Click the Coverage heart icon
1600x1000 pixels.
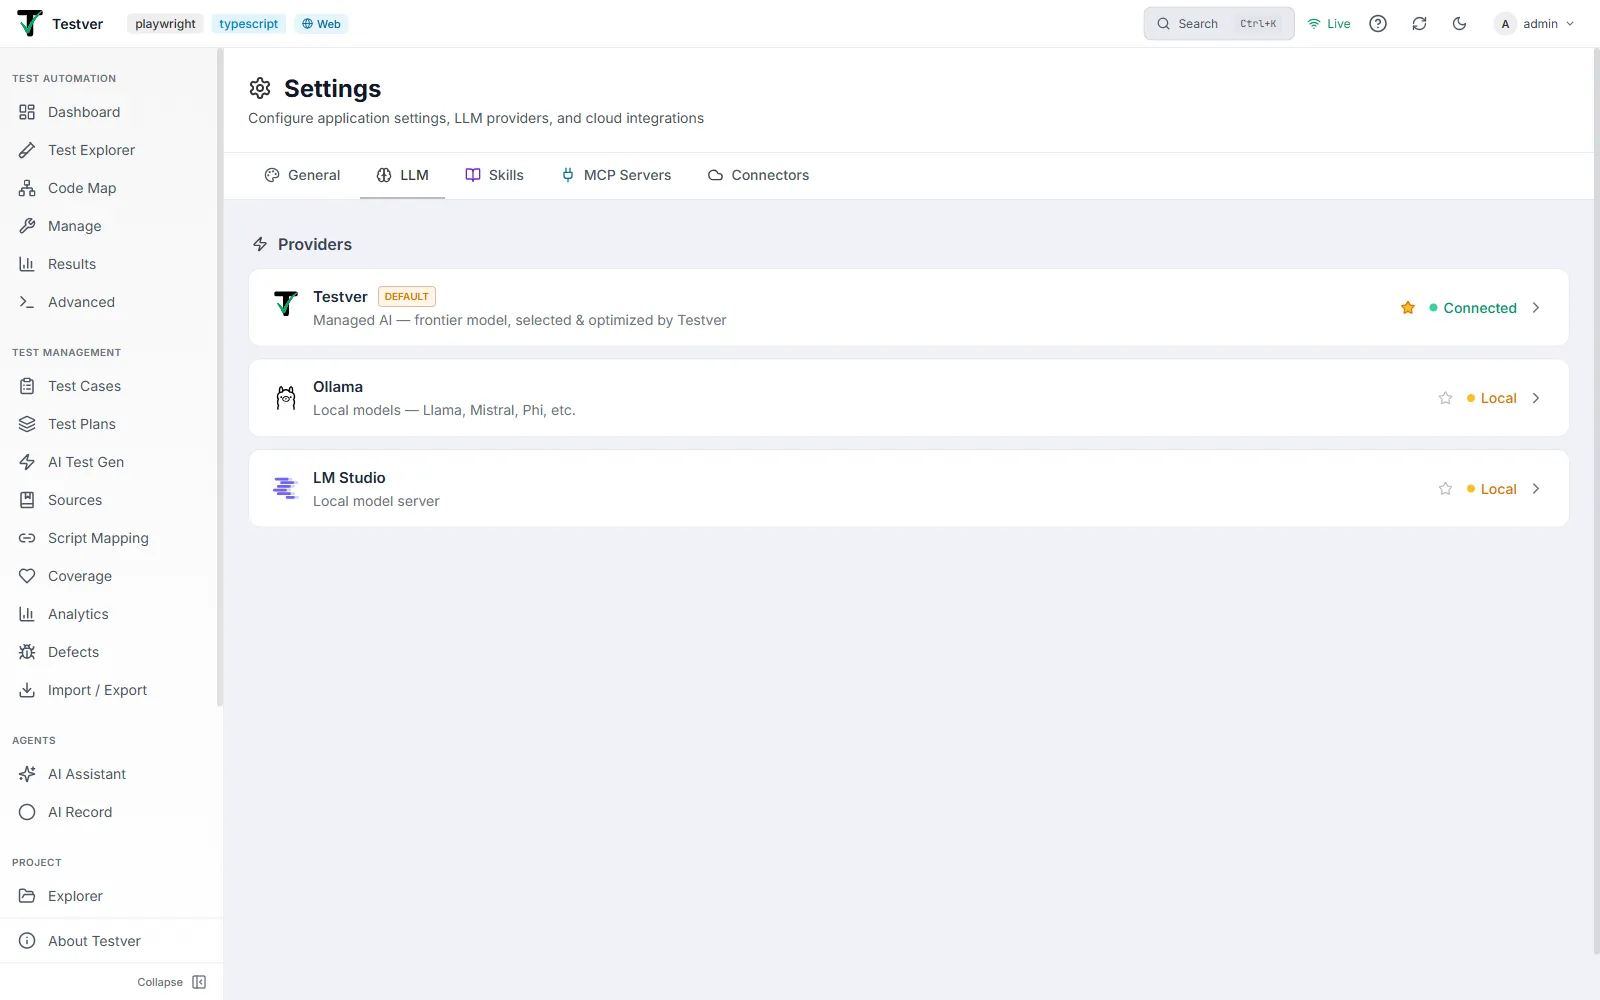pos(27,576)
